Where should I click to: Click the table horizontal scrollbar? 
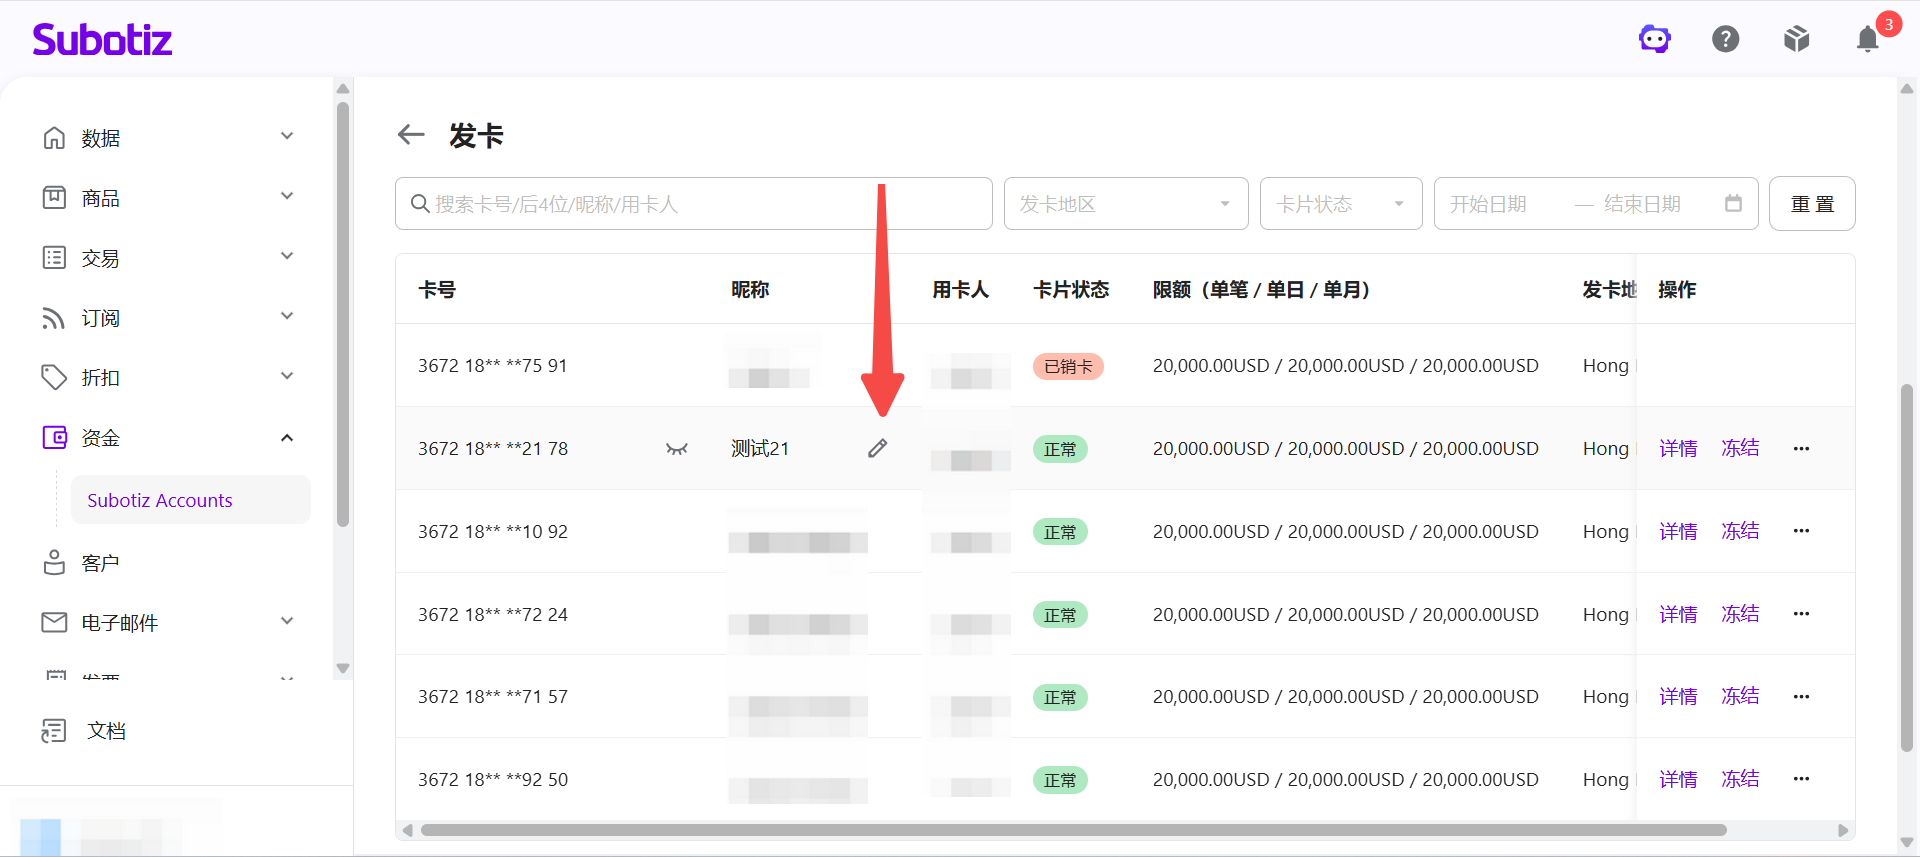[1074, 830]
